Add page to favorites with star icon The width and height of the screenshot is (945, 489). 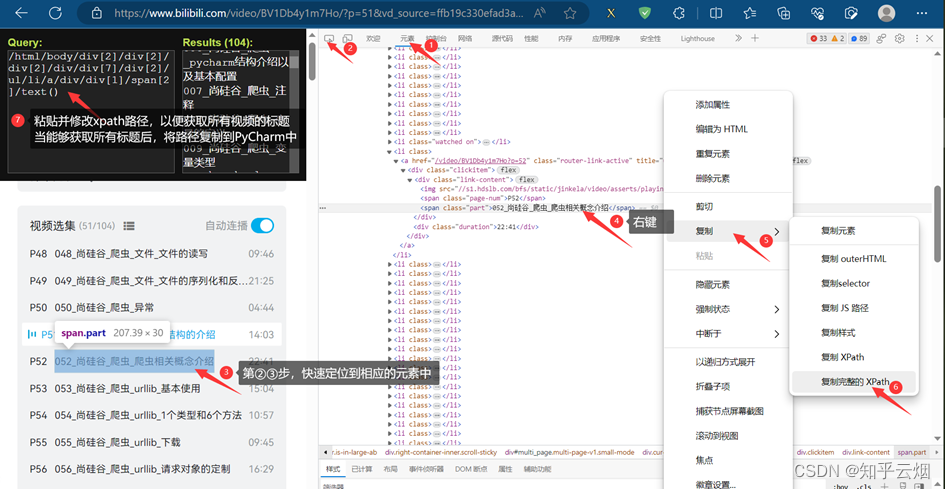[570, 13]
